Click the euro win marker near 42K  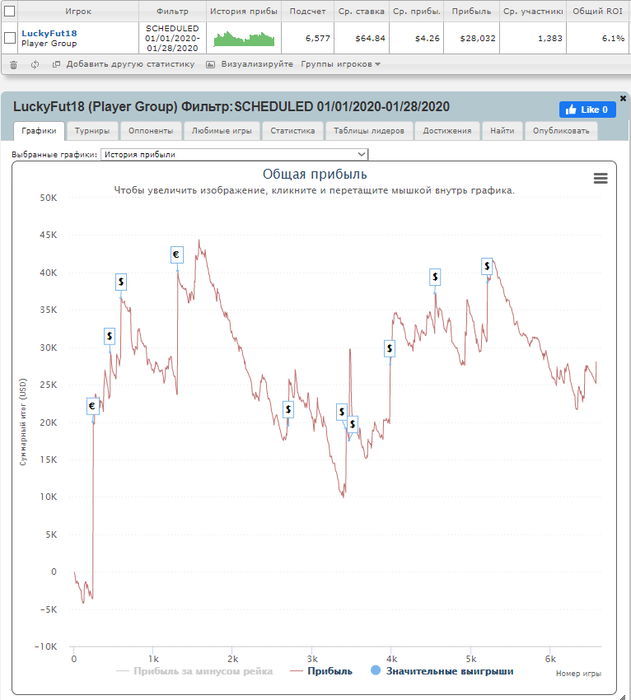177,255
